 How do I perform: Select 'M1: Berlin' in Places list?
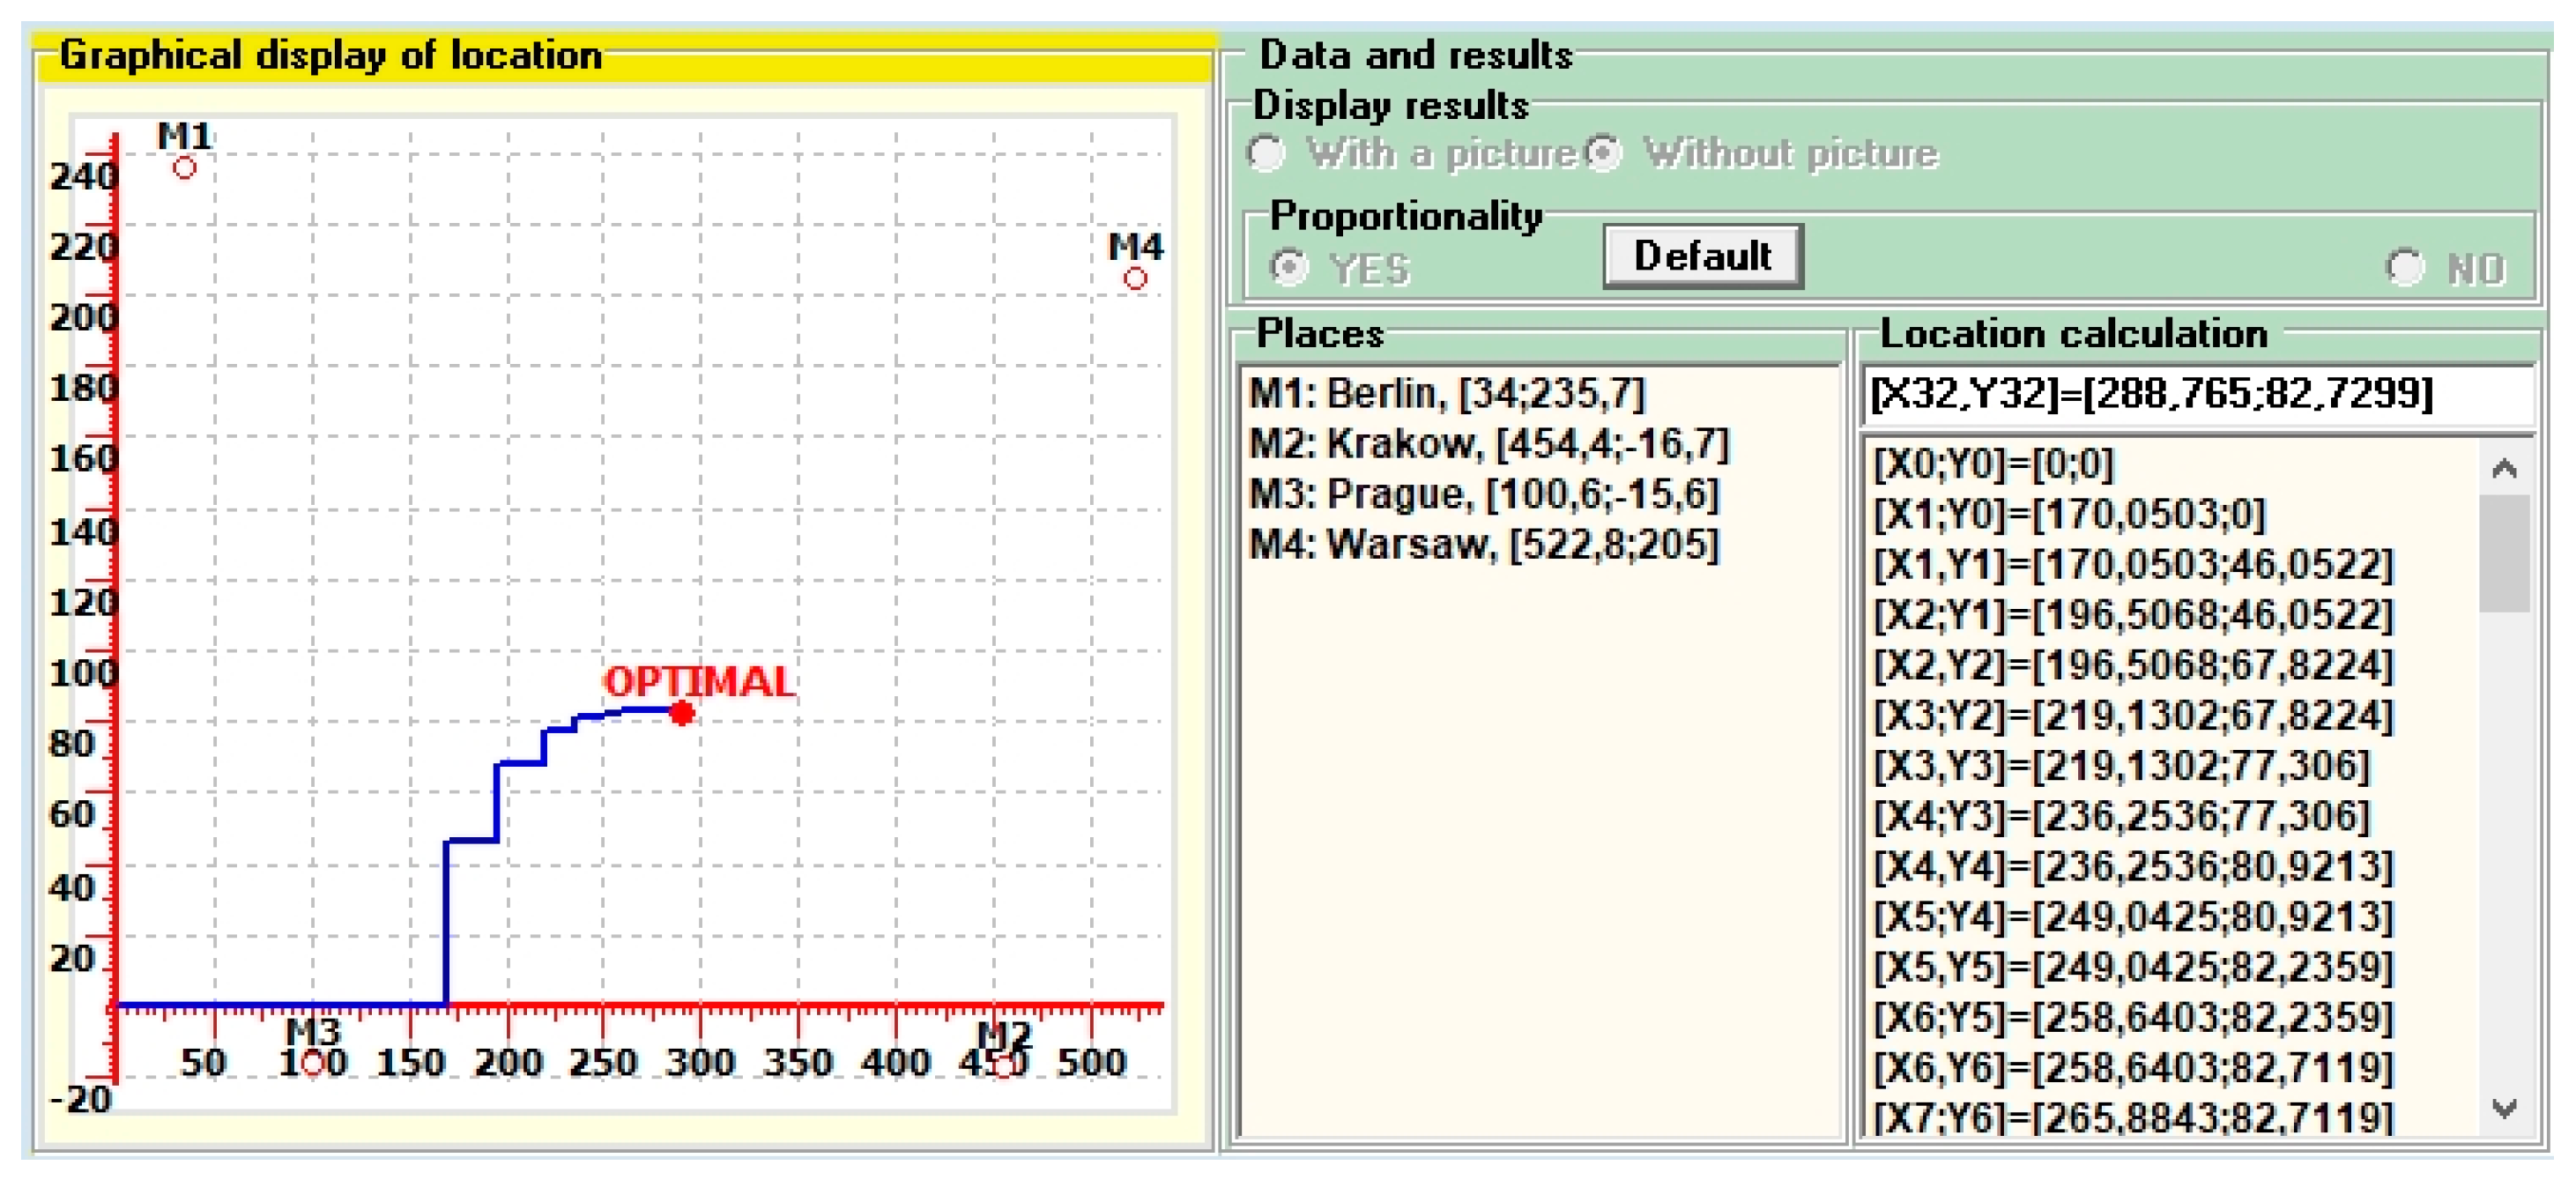pos(1446,394)
